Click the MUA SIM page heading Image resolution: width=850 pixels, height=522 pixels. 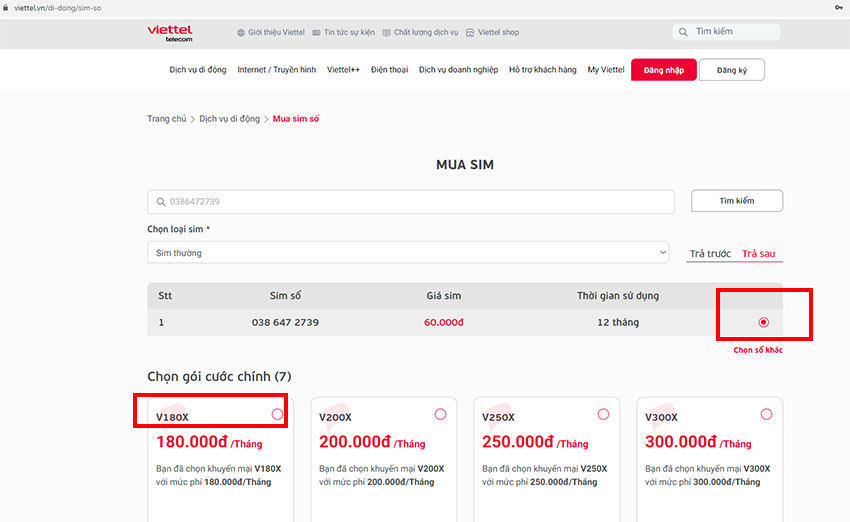point(465,165)
